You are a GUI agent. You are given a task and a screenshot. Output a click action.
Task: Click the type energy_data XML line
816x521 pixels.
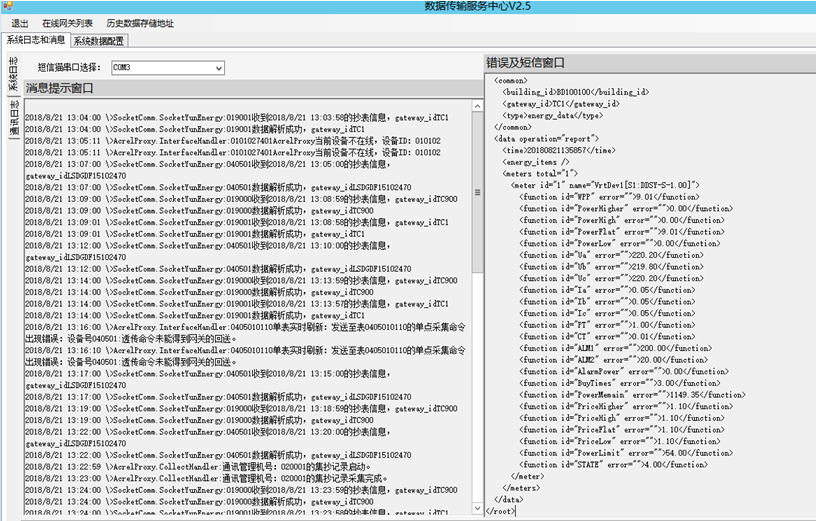click(552, 116)
